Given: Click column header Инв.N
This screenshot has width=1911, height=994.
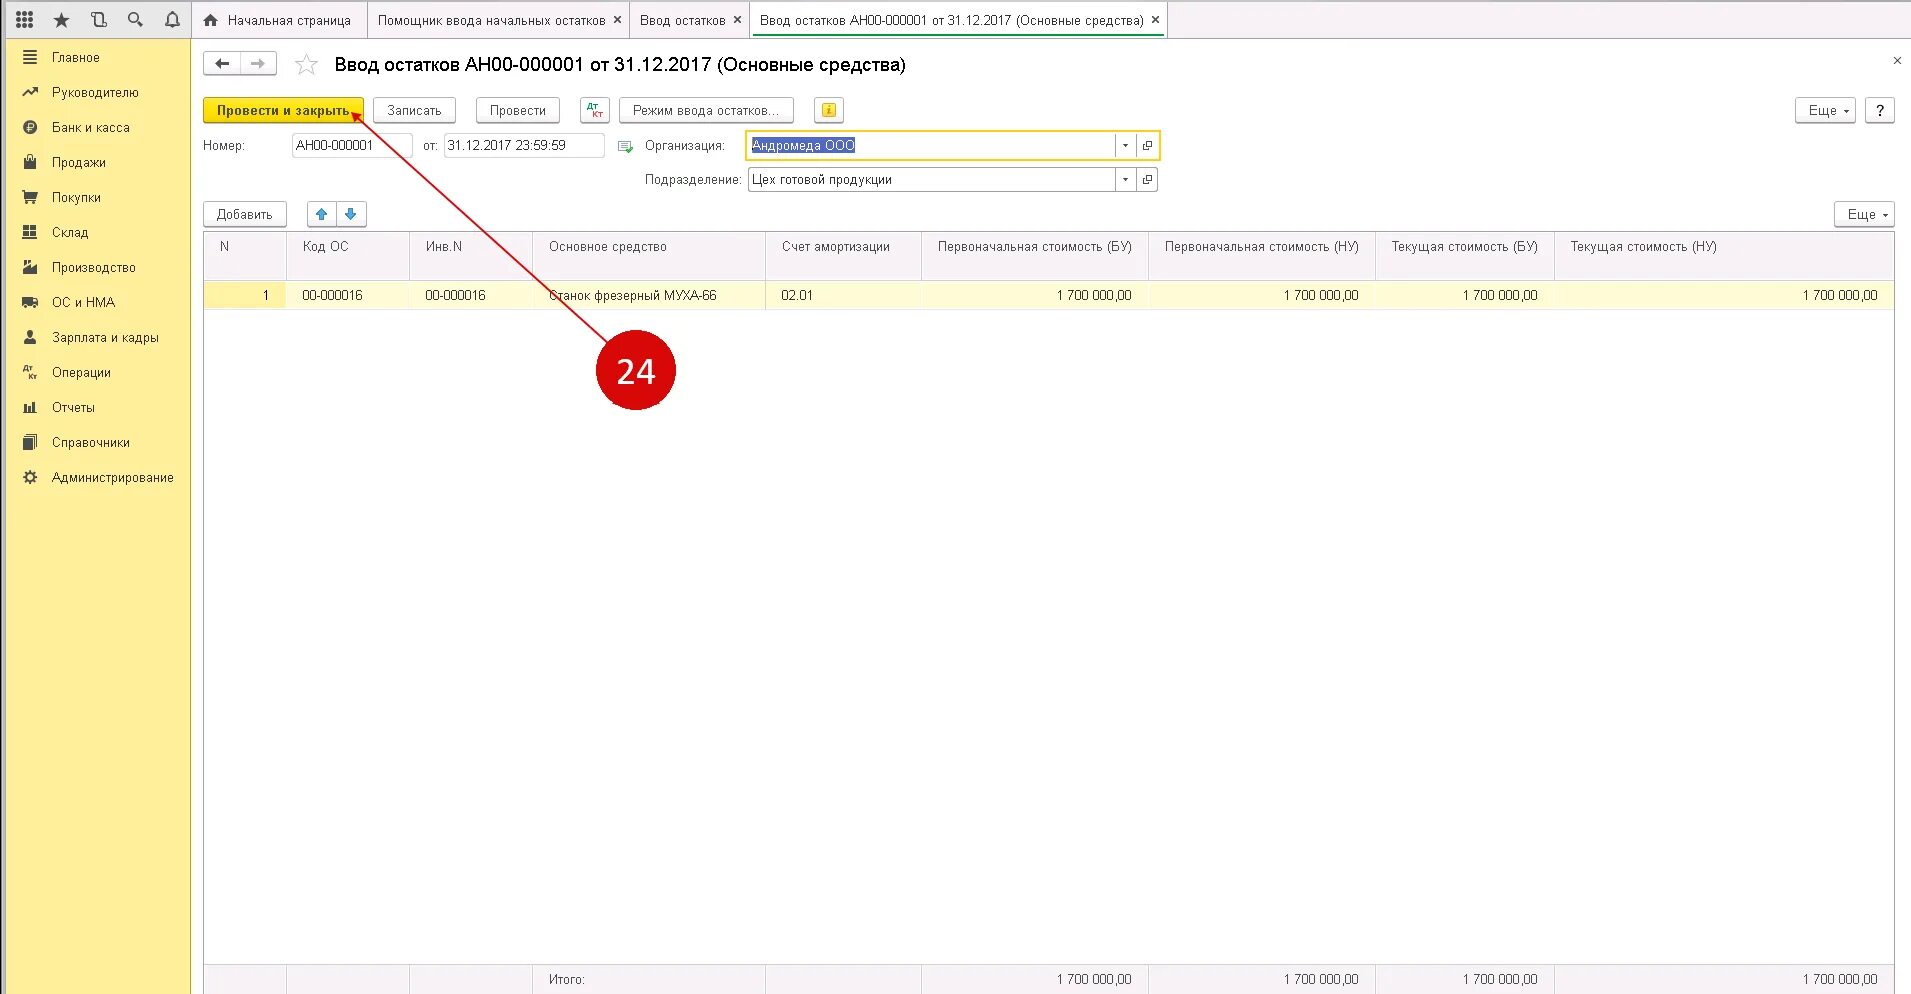Looking at the screenshot, I should (471, 256).
